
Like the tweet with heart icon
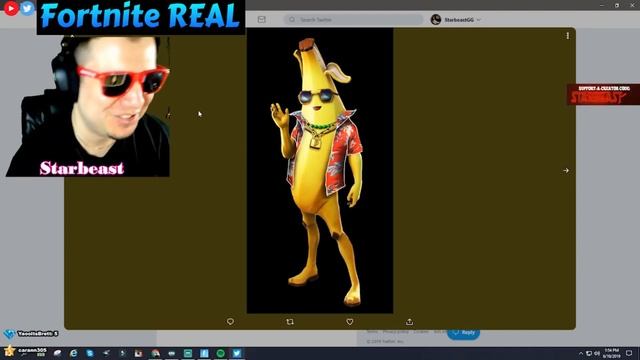(350, 322)
